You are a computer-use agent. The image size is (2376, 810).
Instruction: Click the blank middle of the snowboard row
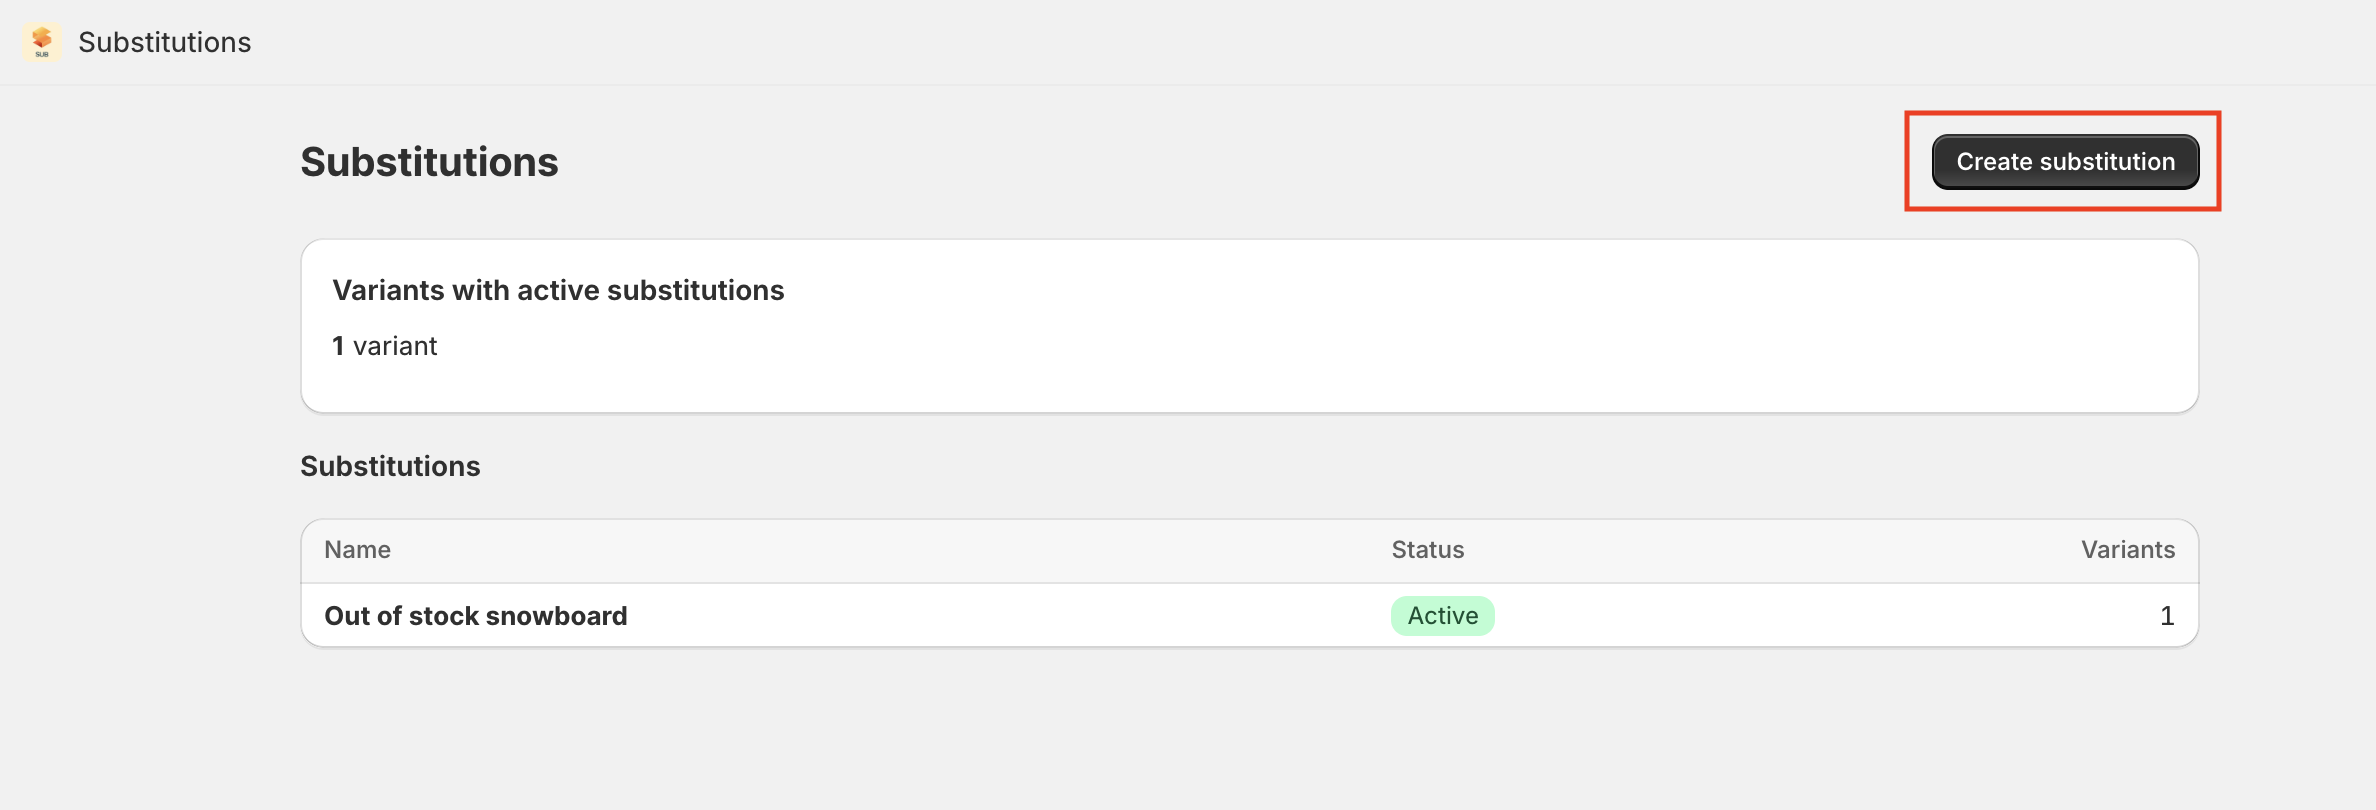(x=1000, y=616)
